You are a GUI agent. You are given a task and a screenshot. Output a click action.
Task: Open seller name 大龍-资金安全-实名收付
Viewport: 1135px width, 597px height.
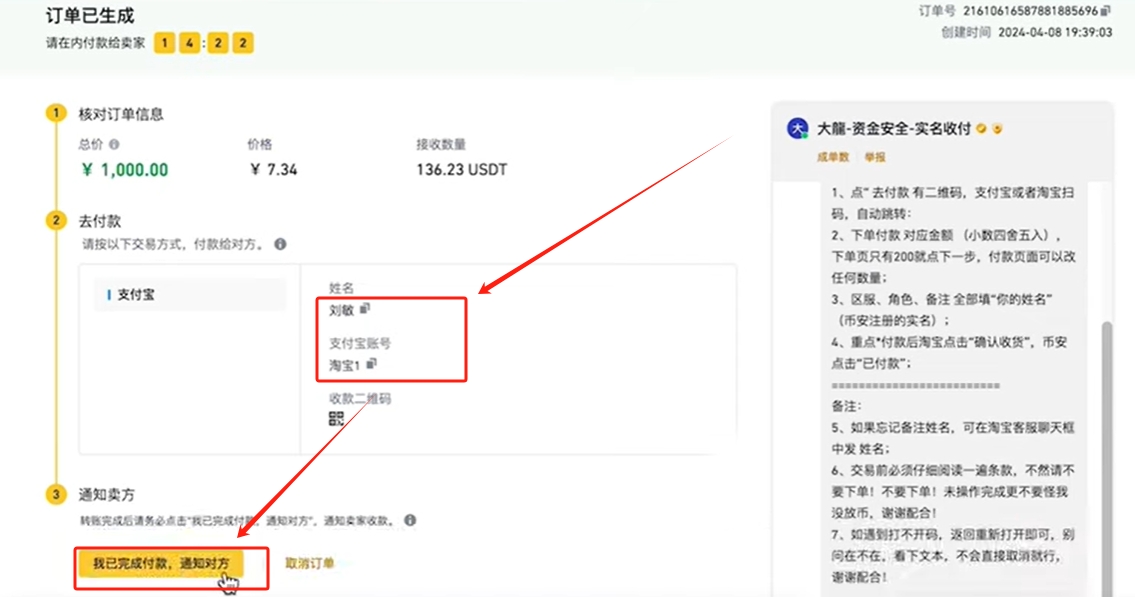893,129
